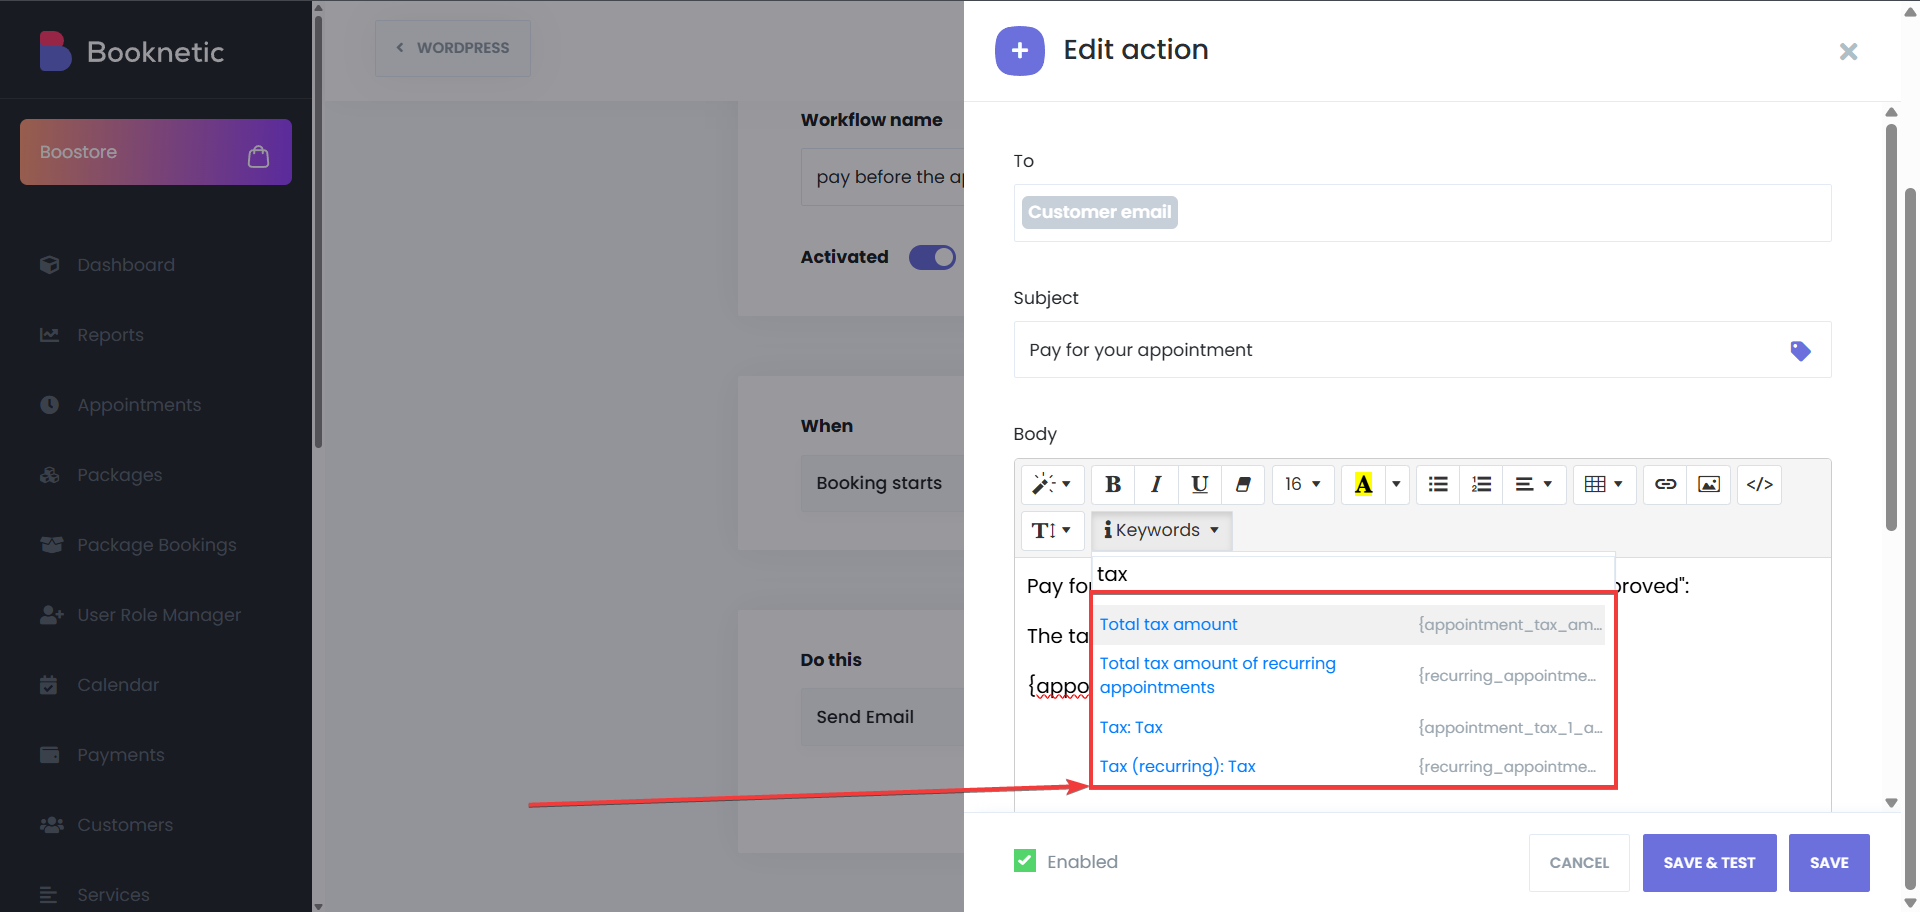Select Total tax amount keyword
This screenshot has width=1920, height=912.
click(1350, 625)
